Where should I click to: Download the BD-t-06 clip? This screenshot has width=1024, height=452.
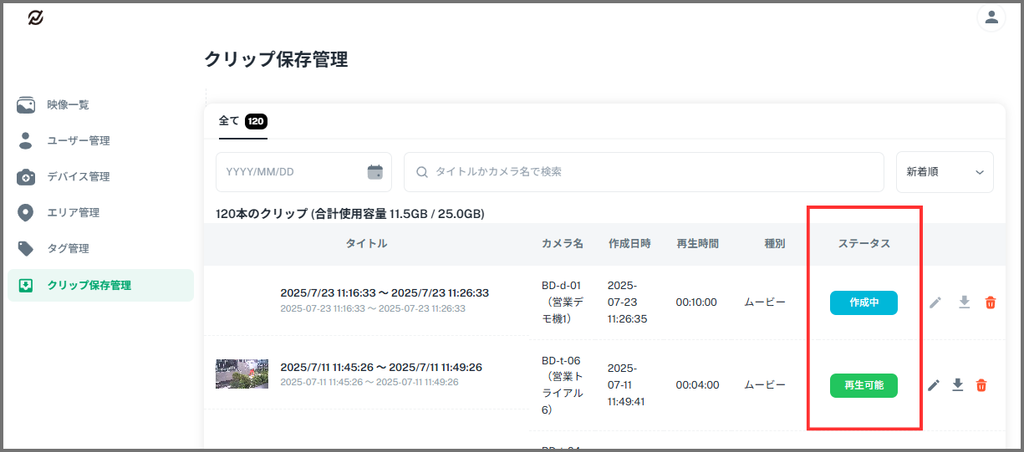point(957,385)
